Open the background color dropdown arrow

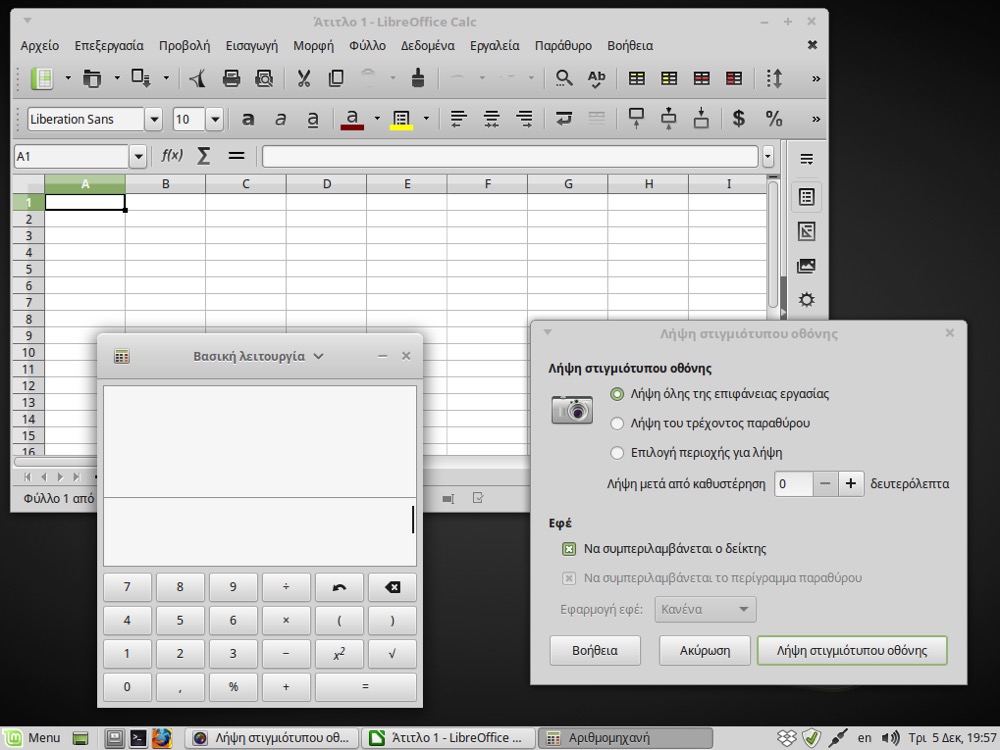click(x=426, y=119)
